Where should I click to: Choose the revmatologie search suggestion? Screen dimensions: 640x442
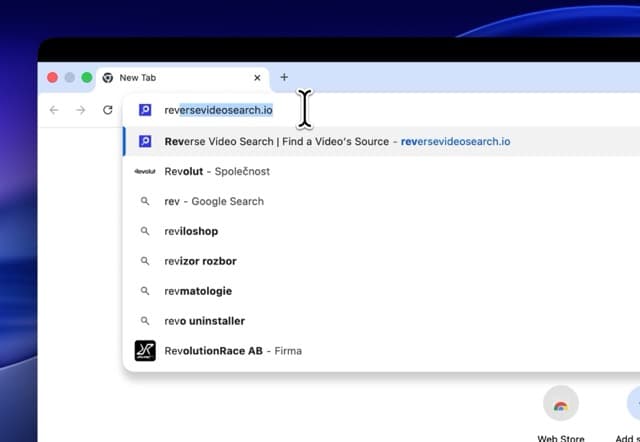[x=382, y=291]
